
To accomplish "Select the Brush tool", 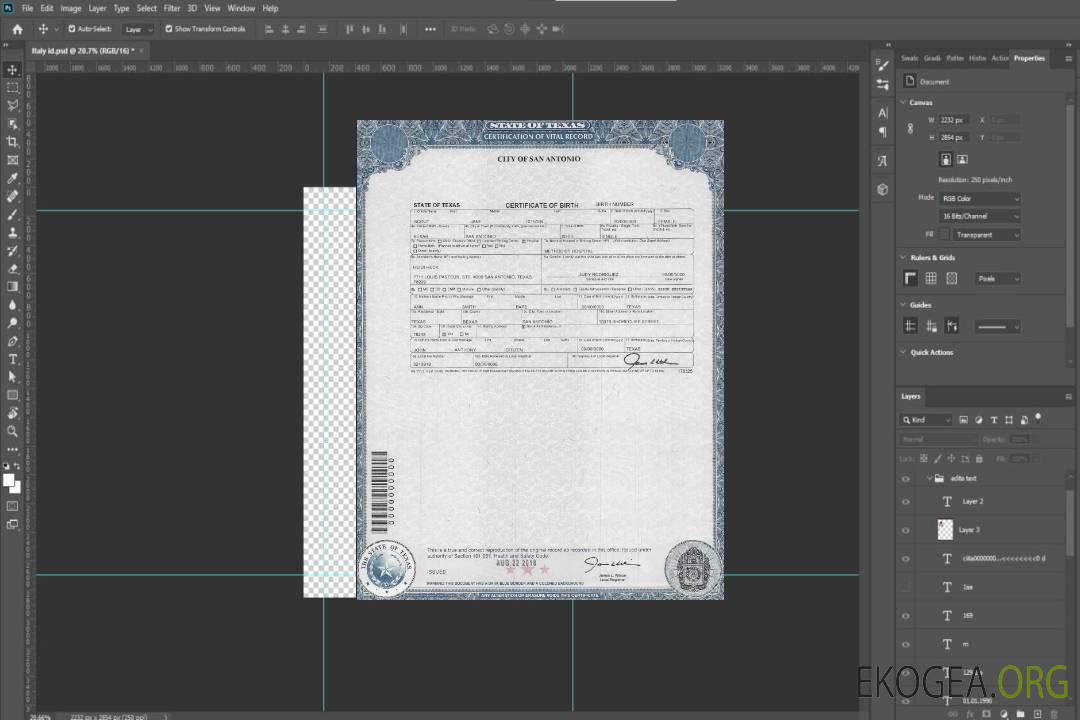I will (12, 214).
